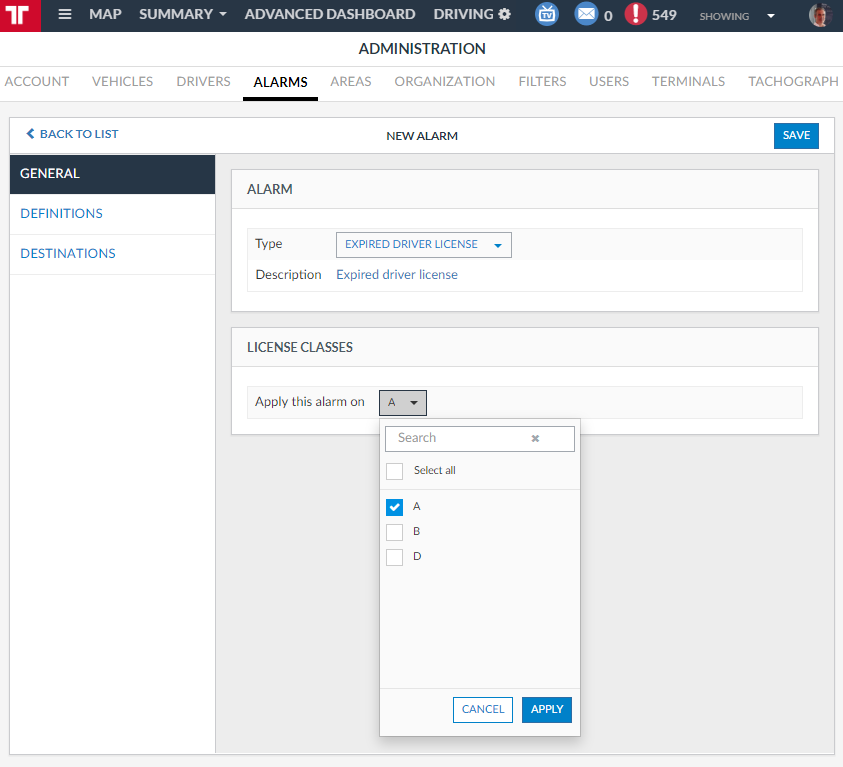
Task: Open the hamburger menu icon
Action: tap(65, 15)
